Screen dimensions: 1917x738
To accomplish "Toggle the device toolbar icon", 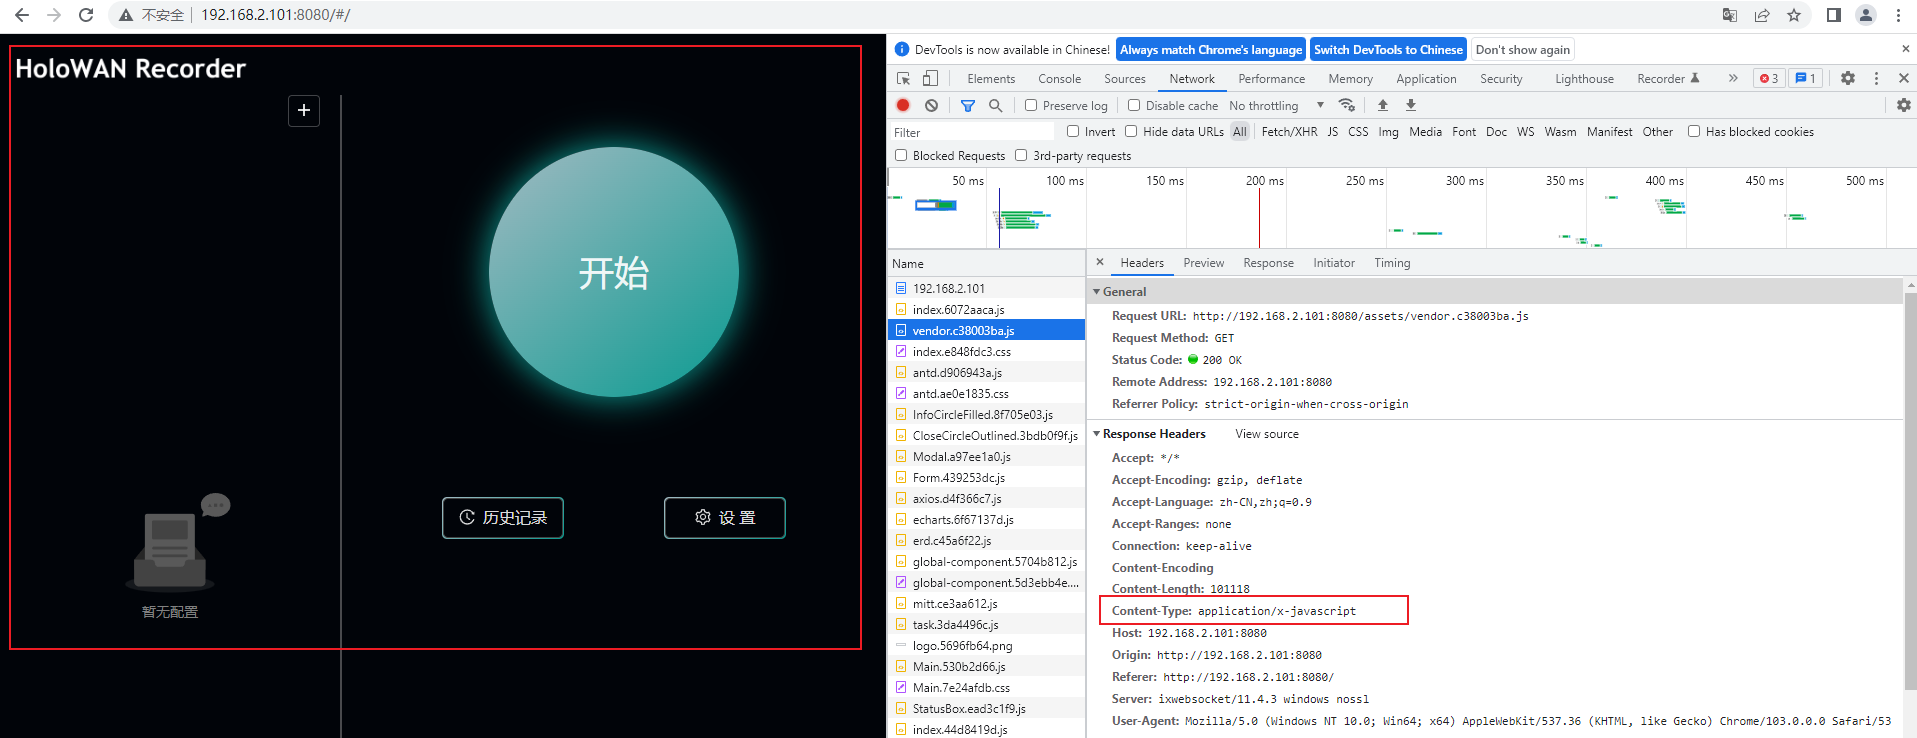I will point(930,78).
